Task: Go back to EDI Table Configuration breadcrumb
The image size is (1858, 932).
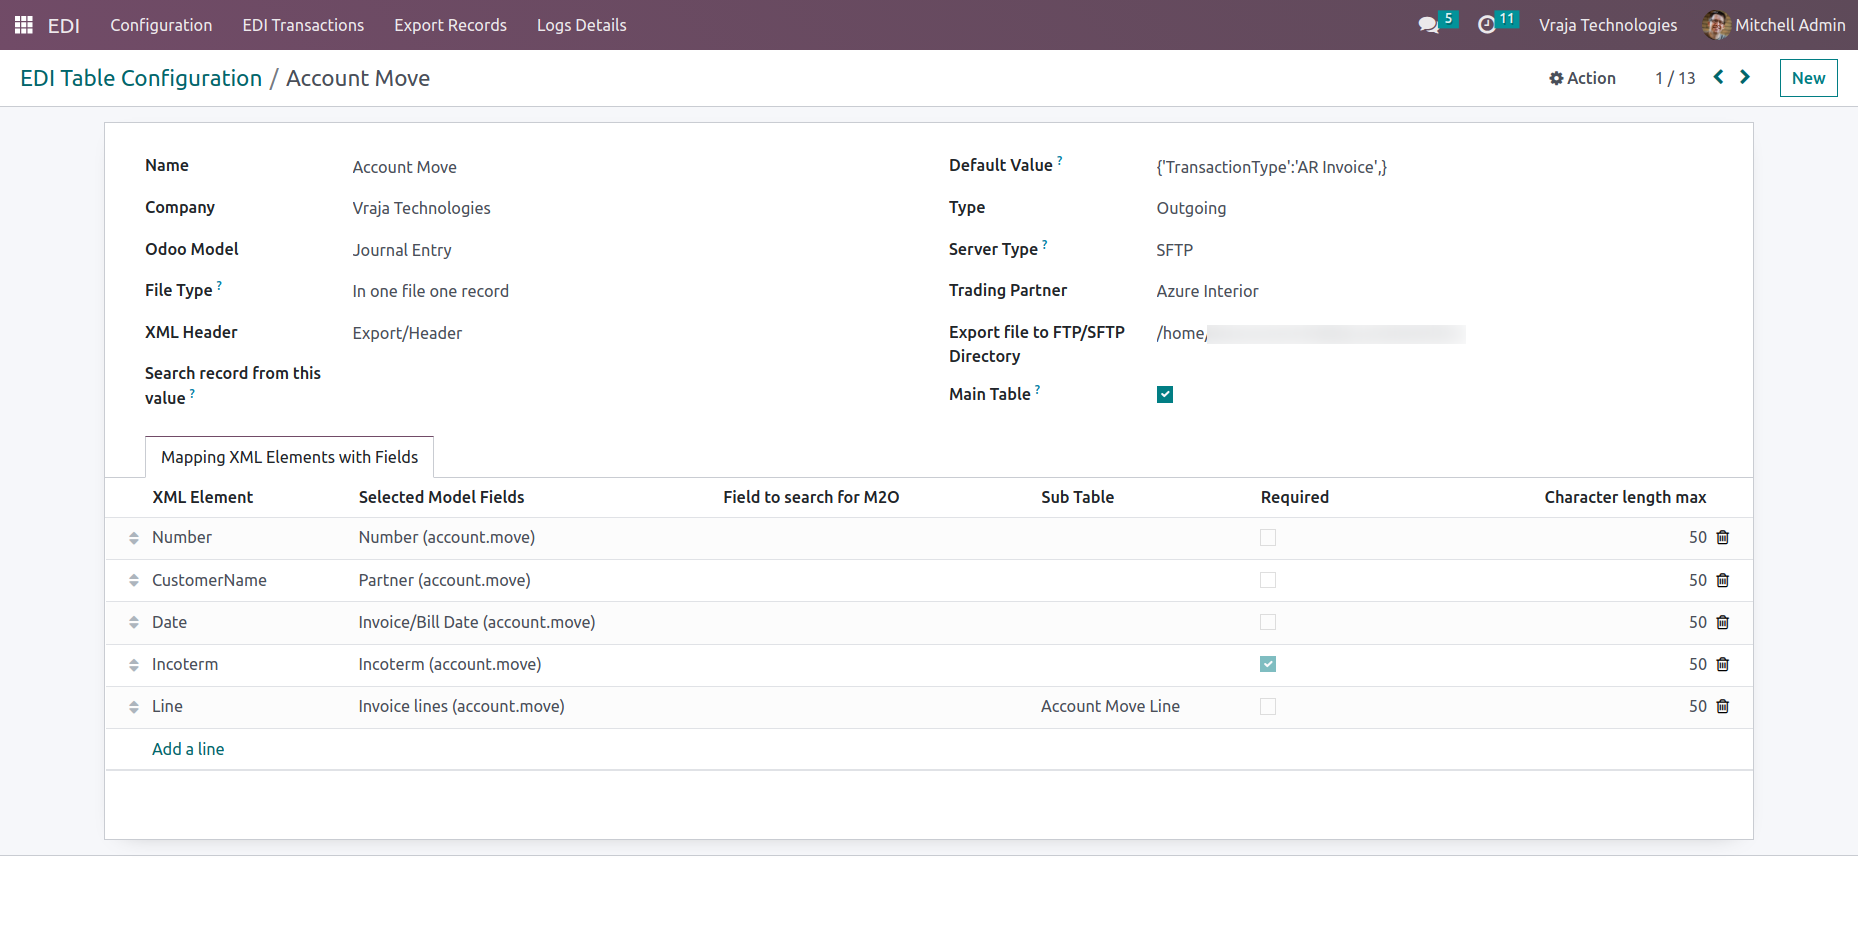Action: (141, 78)
